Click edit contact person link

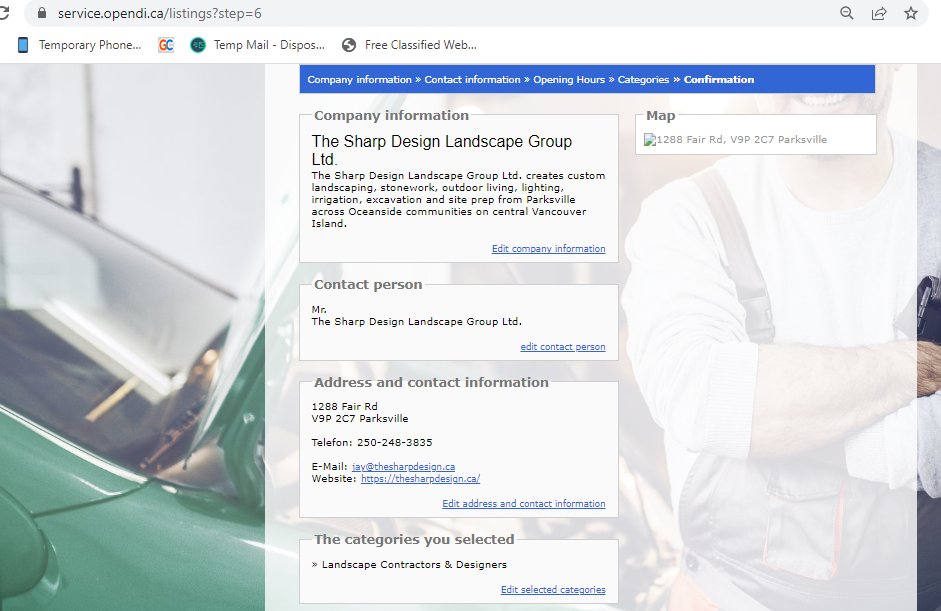563,347
